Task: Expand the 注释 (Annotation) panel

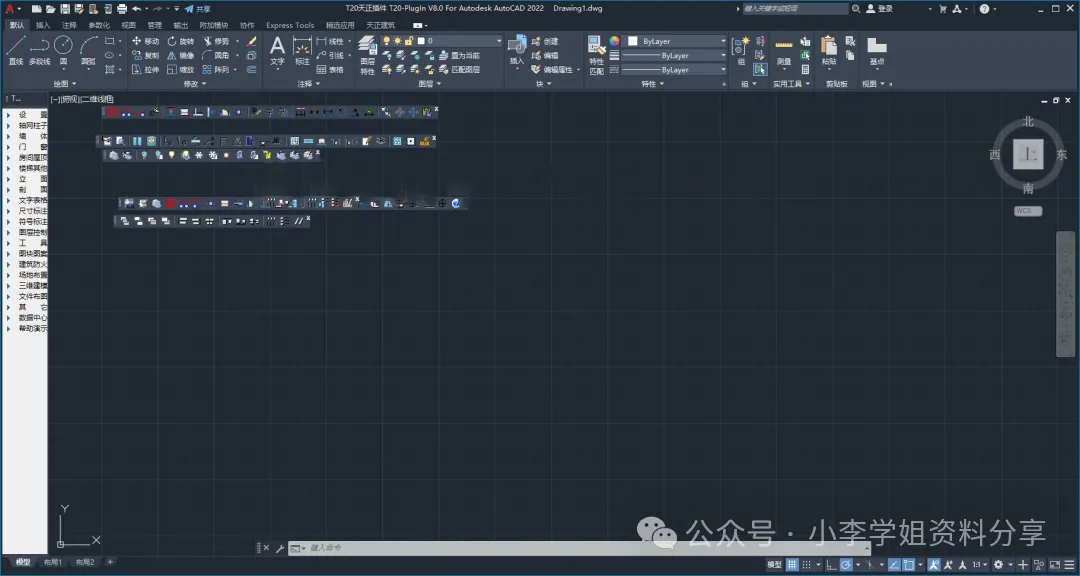Action: pyautogui.click(x=309, y=84)
